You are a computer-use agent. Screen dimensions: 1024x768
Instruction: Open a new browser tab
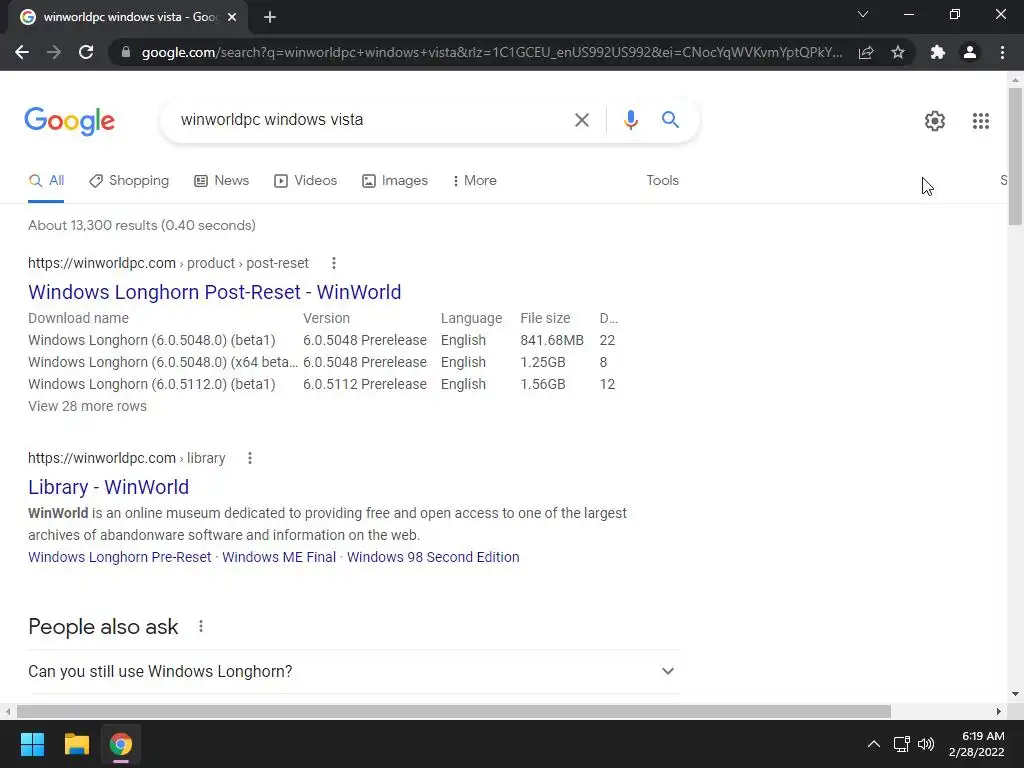tap(270, 17)
